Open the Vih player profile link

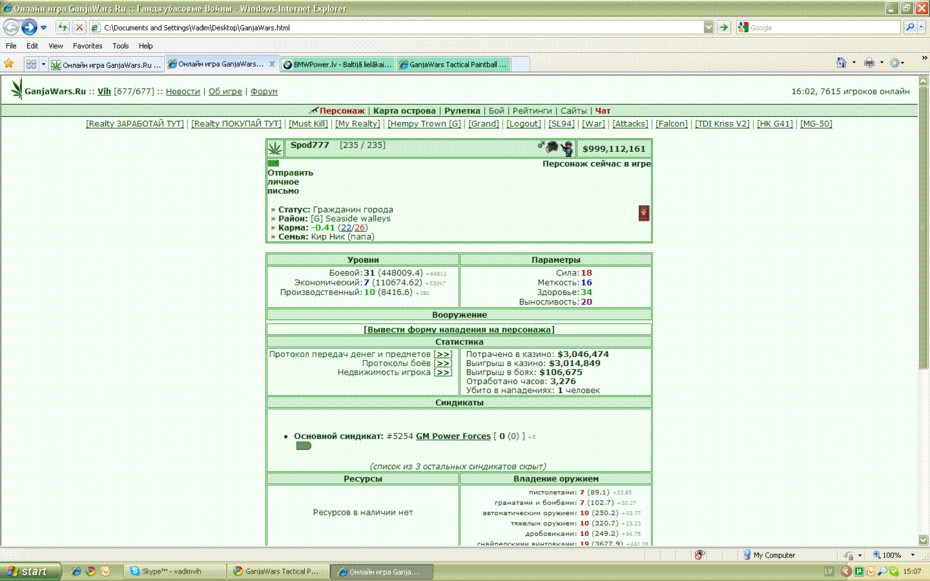104,91
